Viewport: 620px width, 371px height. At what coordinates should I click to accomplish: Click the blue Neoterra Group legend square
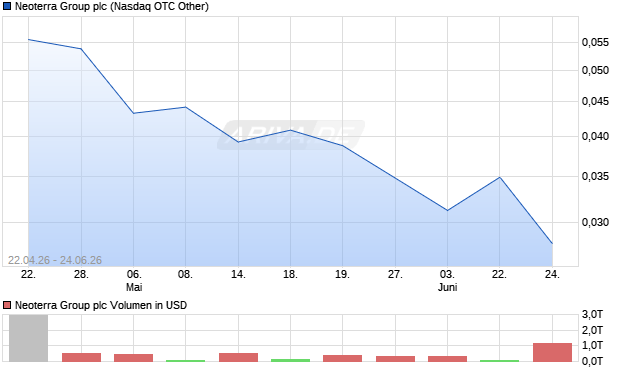pos(7,6)
